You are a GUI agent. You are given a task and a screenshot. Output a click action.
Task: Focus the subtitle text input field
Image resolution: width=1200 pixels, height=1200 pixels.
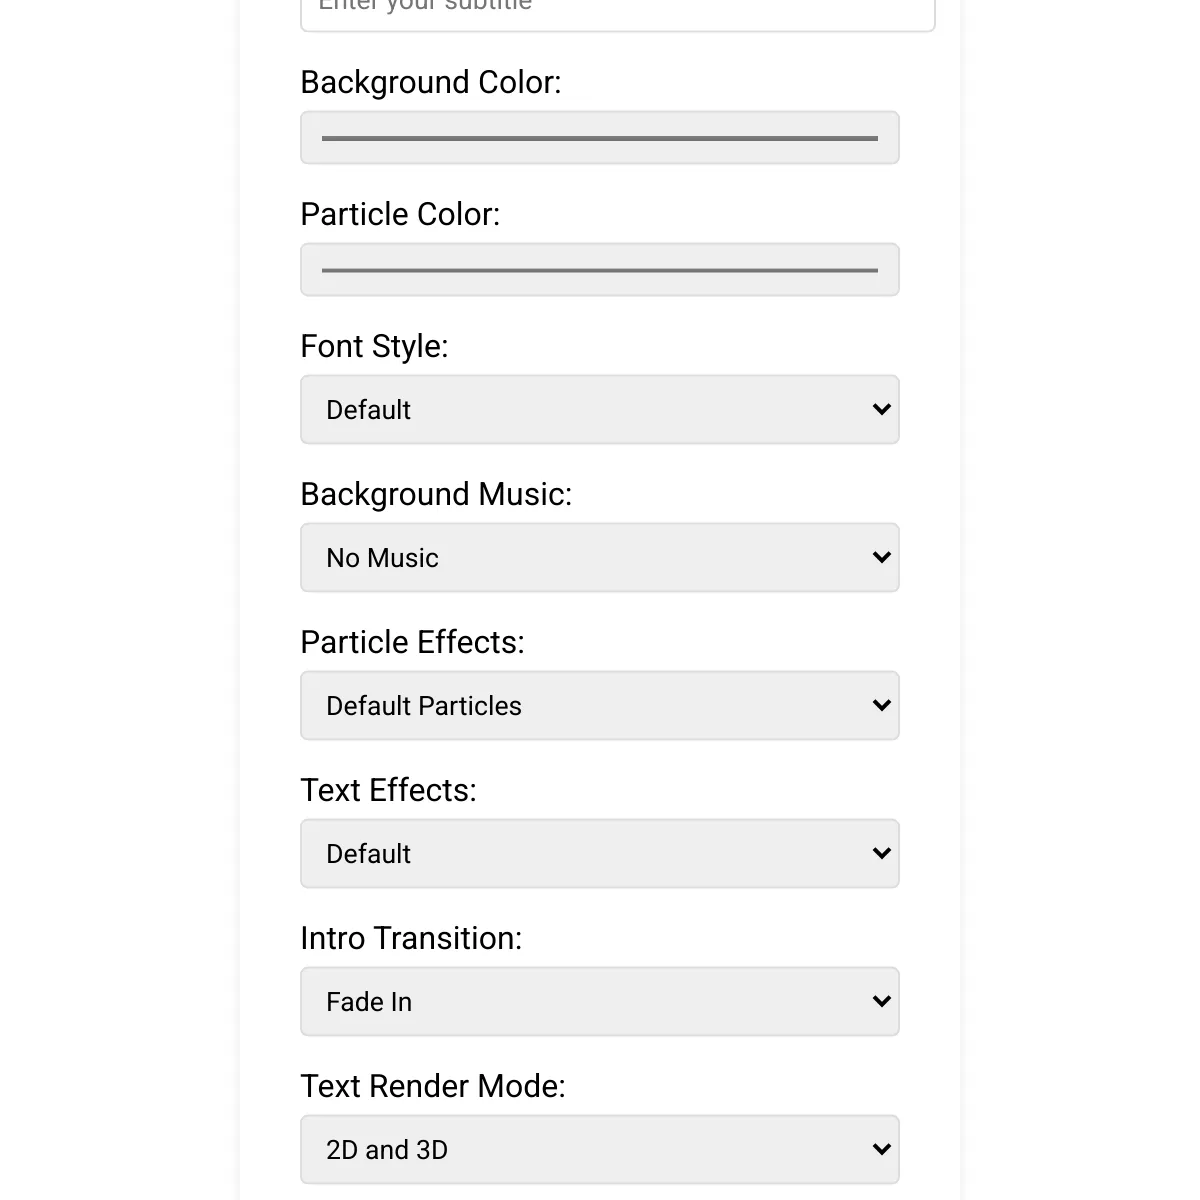pos(618,12)
